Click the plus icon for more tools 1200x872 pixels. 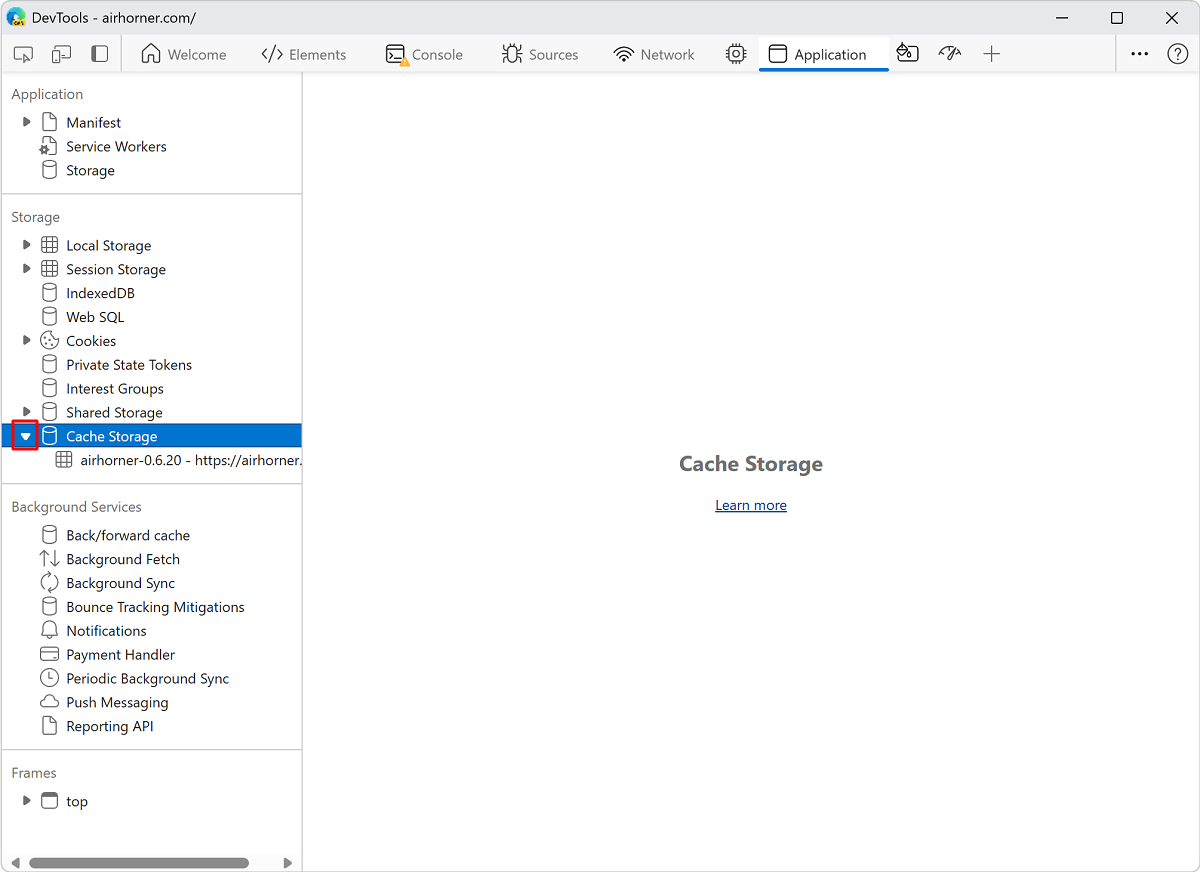coord(991,54)
